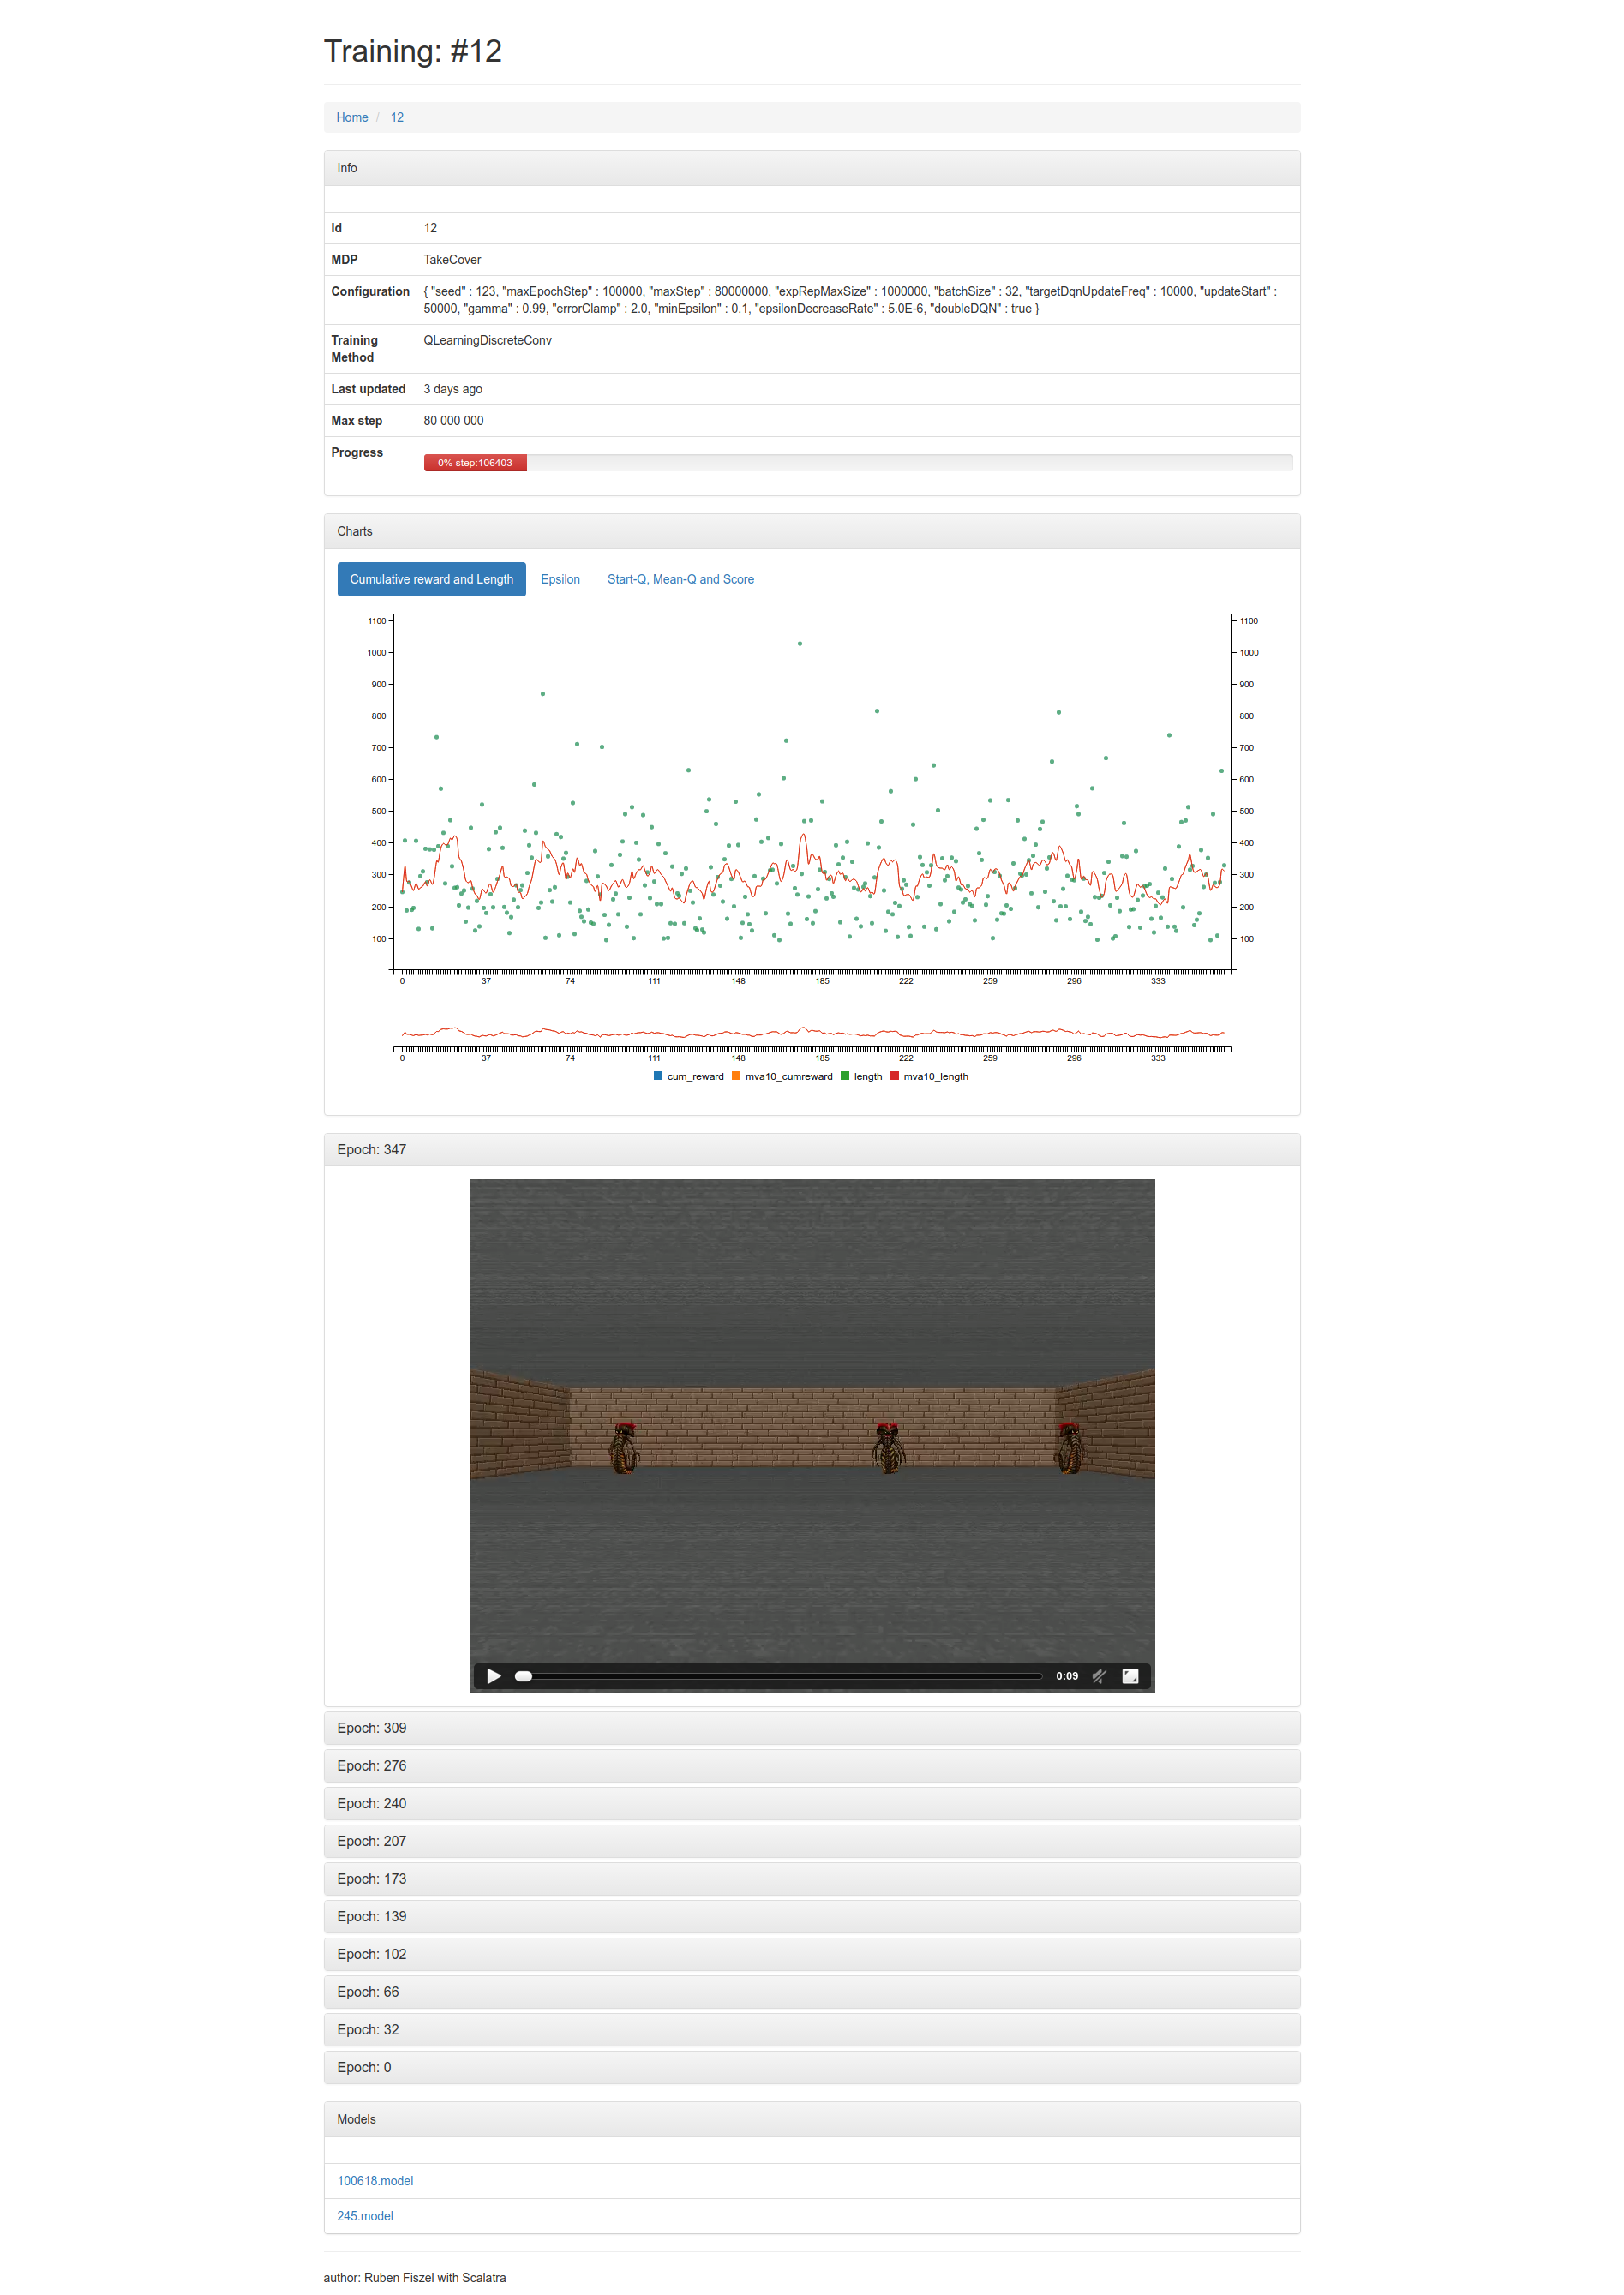
Task: Toggle the cum_reward legend series
Action: click(x=688, y=1077)
